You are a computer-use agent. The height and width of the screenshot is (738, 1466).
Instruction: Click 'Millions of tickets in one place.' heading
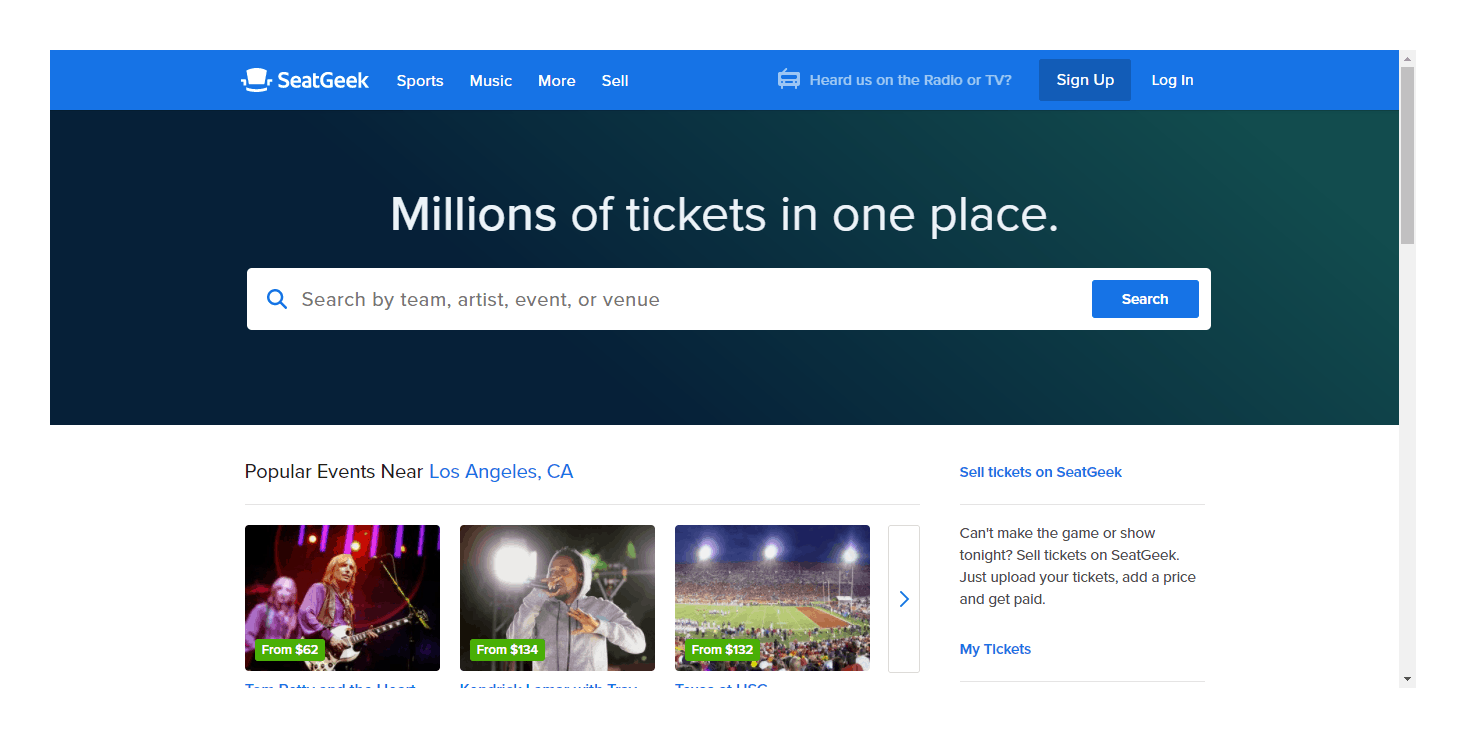724,214
